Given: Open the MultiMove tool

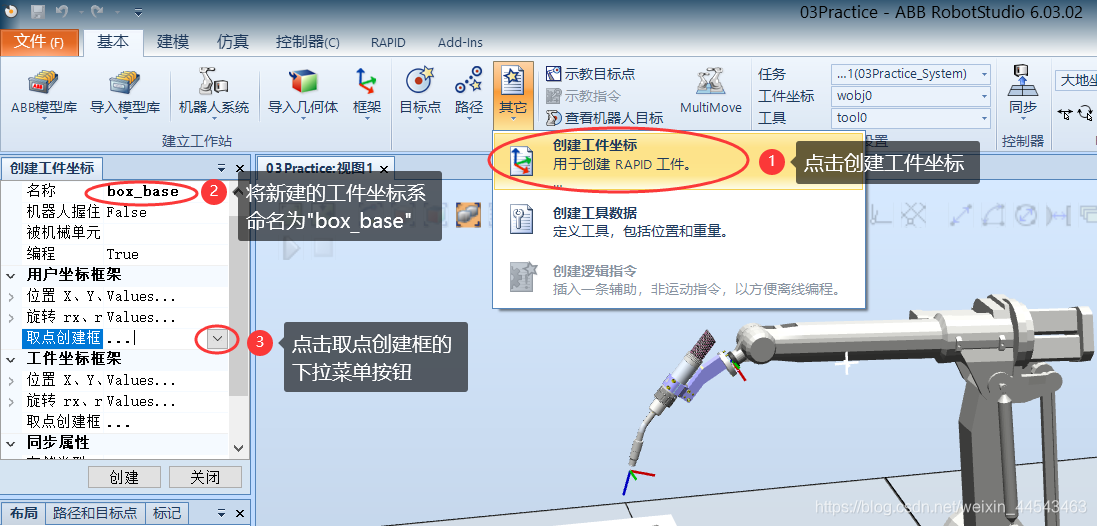Looking at the screenshot, I should [711, 91].
